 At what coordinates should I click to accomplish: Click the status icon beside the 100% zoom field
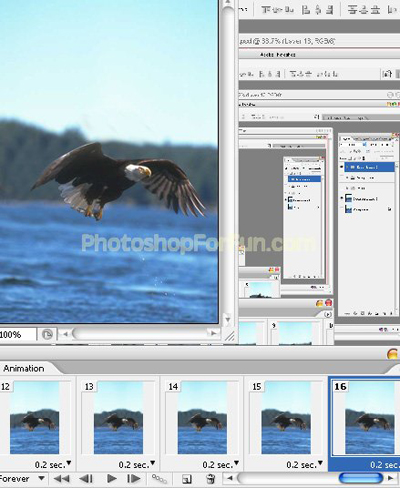click(47, 334)
